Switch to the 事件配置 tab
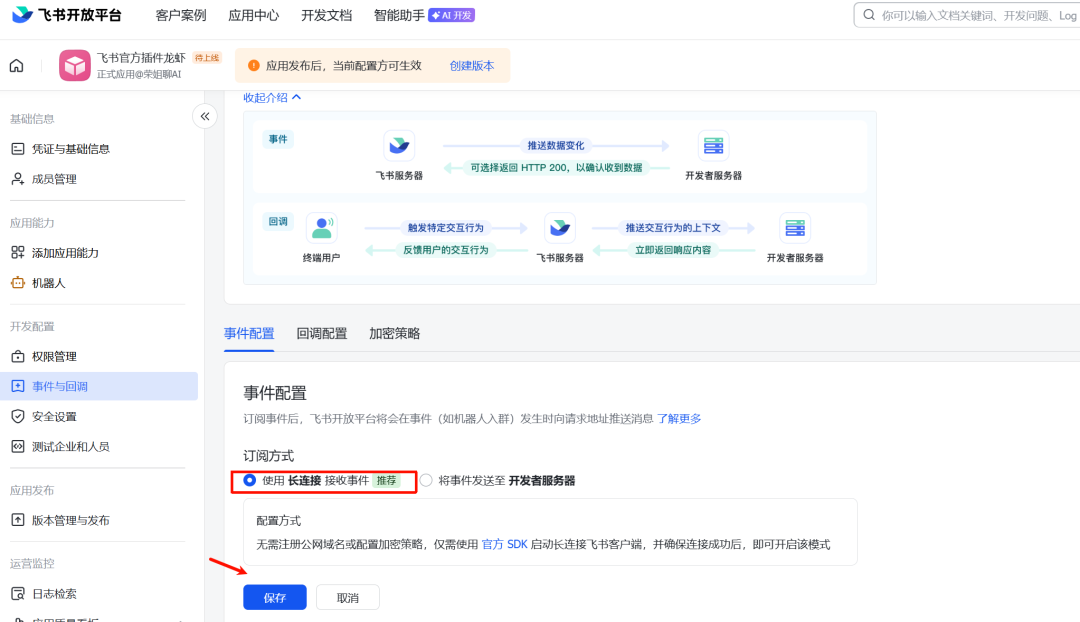The height and width of the screenshot is (622, 1080). coord(249,333)
